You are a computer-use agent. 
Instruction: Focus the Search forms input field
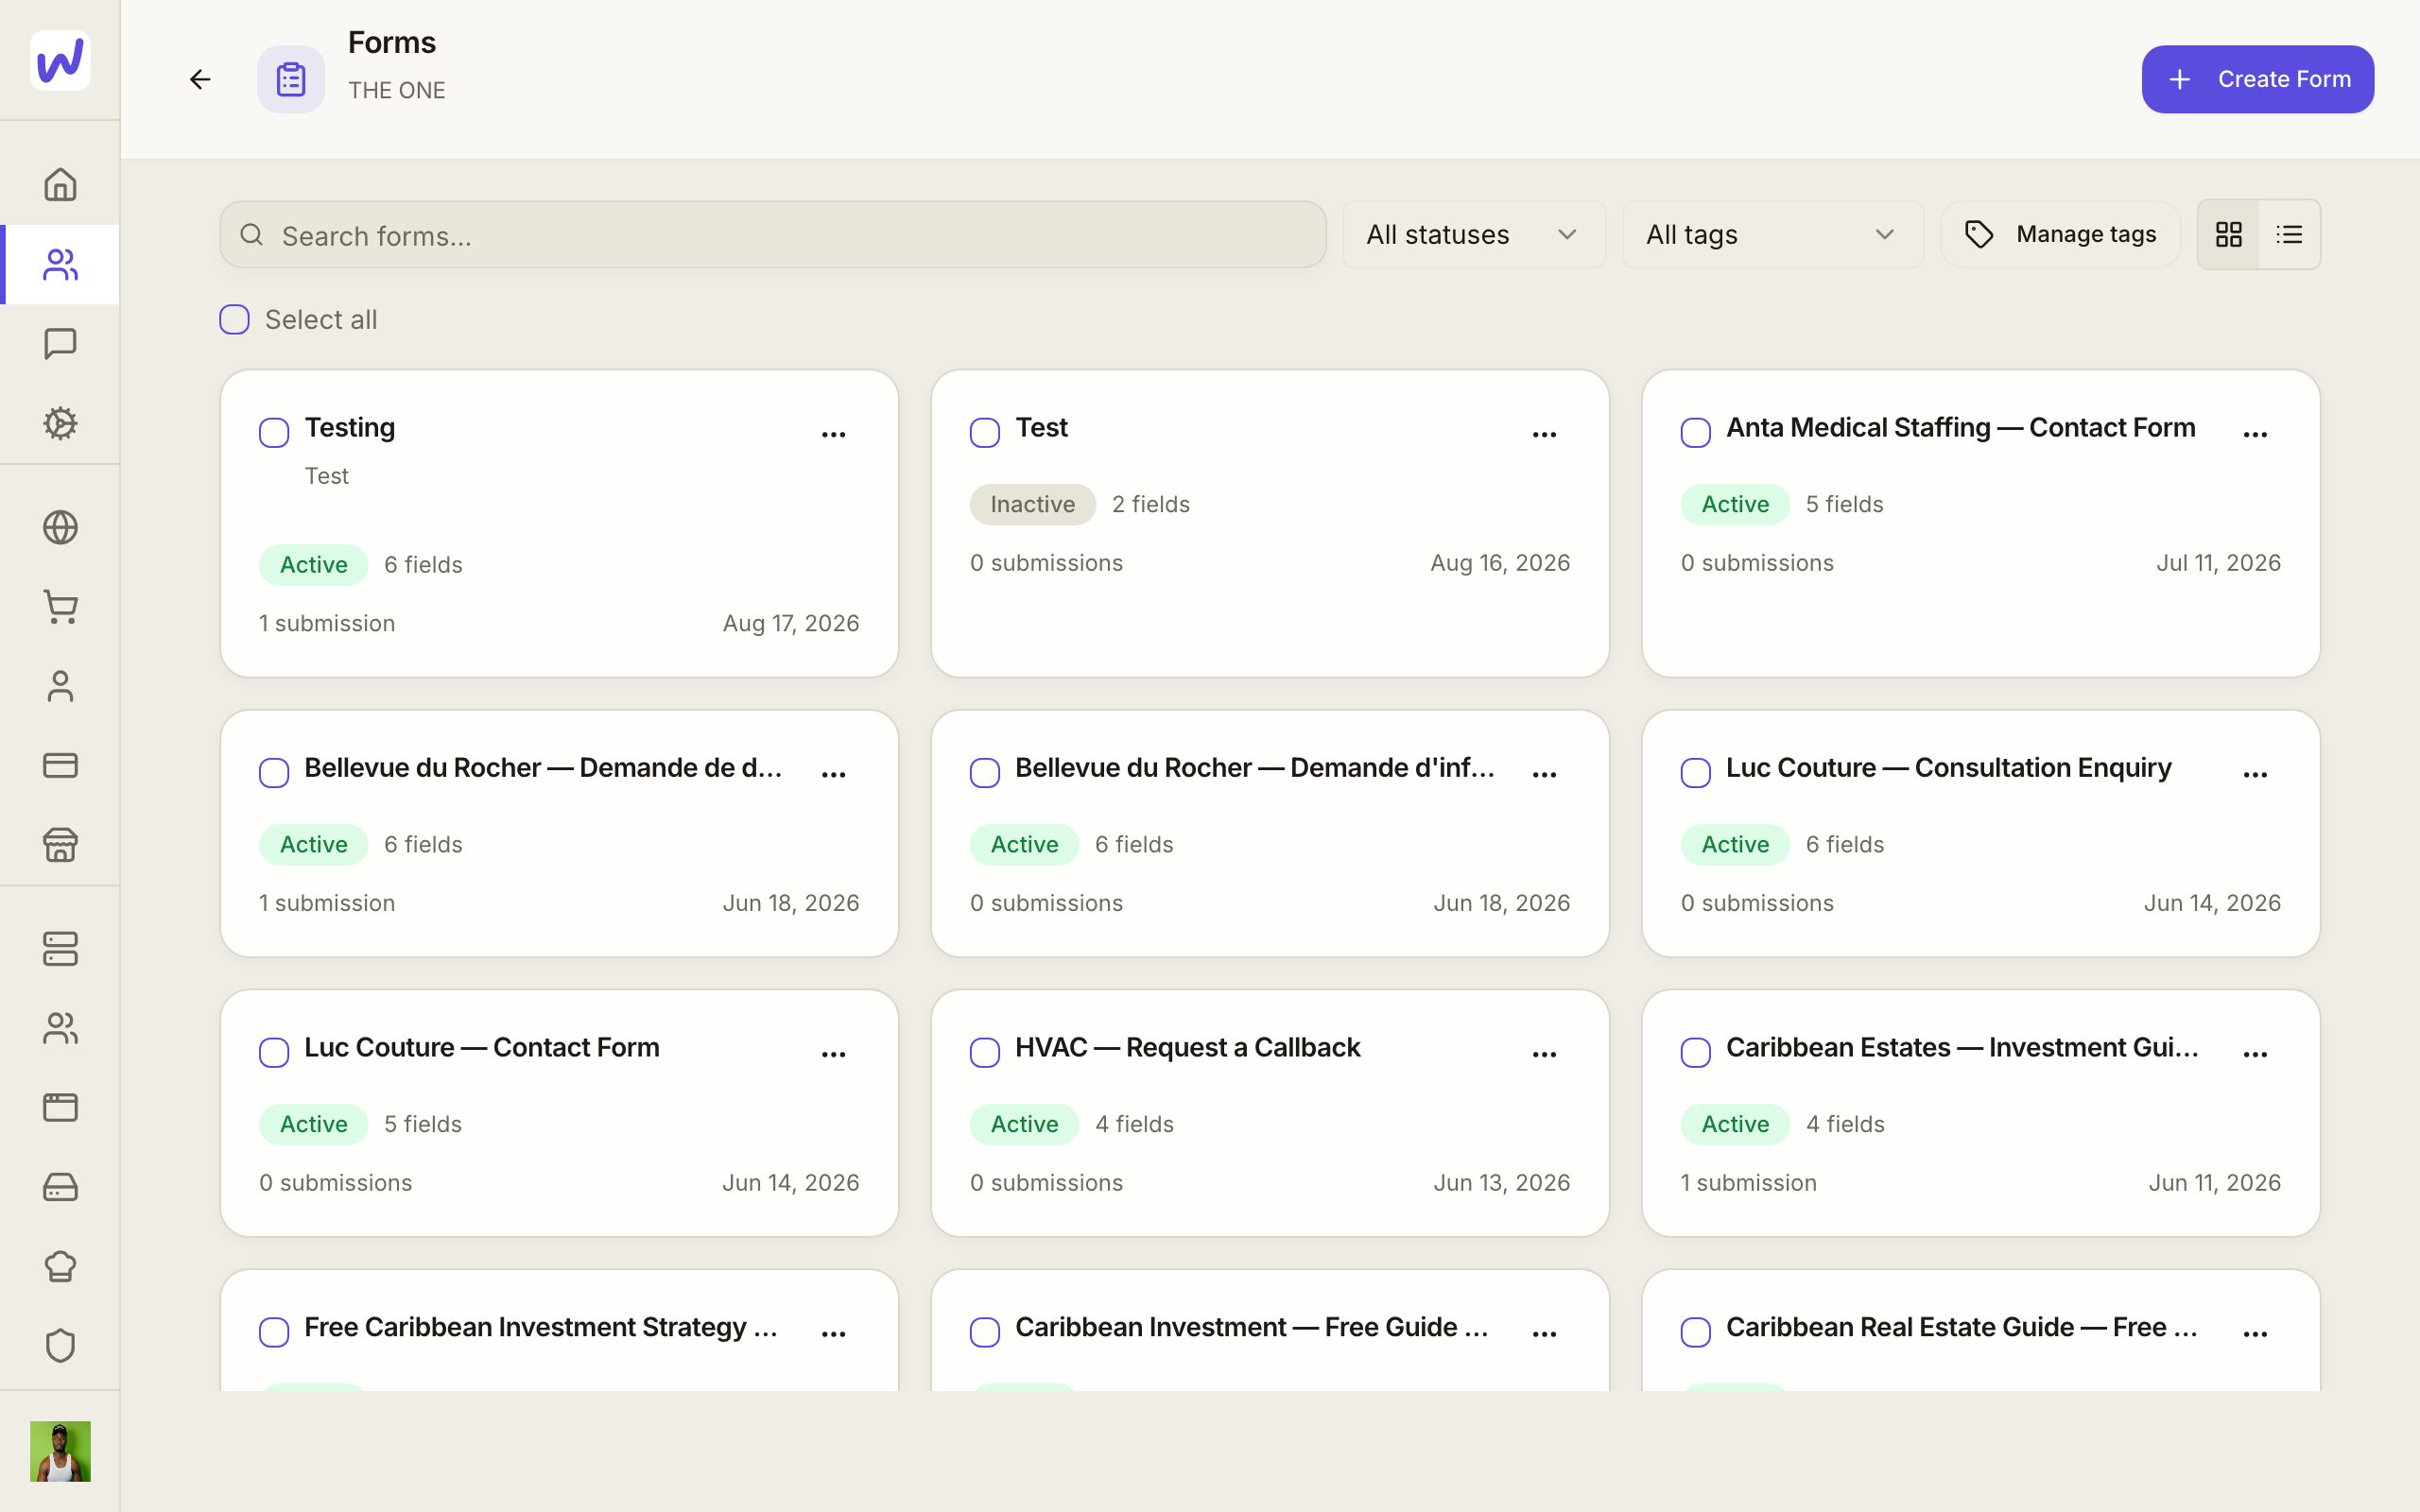click(x=772, y=234)
